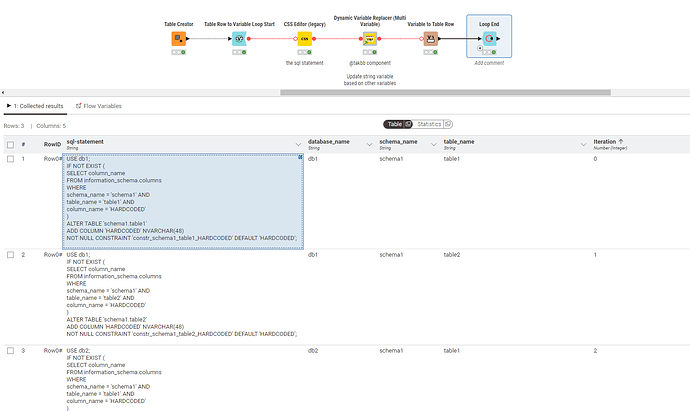Click the Flow Variables tab icon

[x=77, y=105]
